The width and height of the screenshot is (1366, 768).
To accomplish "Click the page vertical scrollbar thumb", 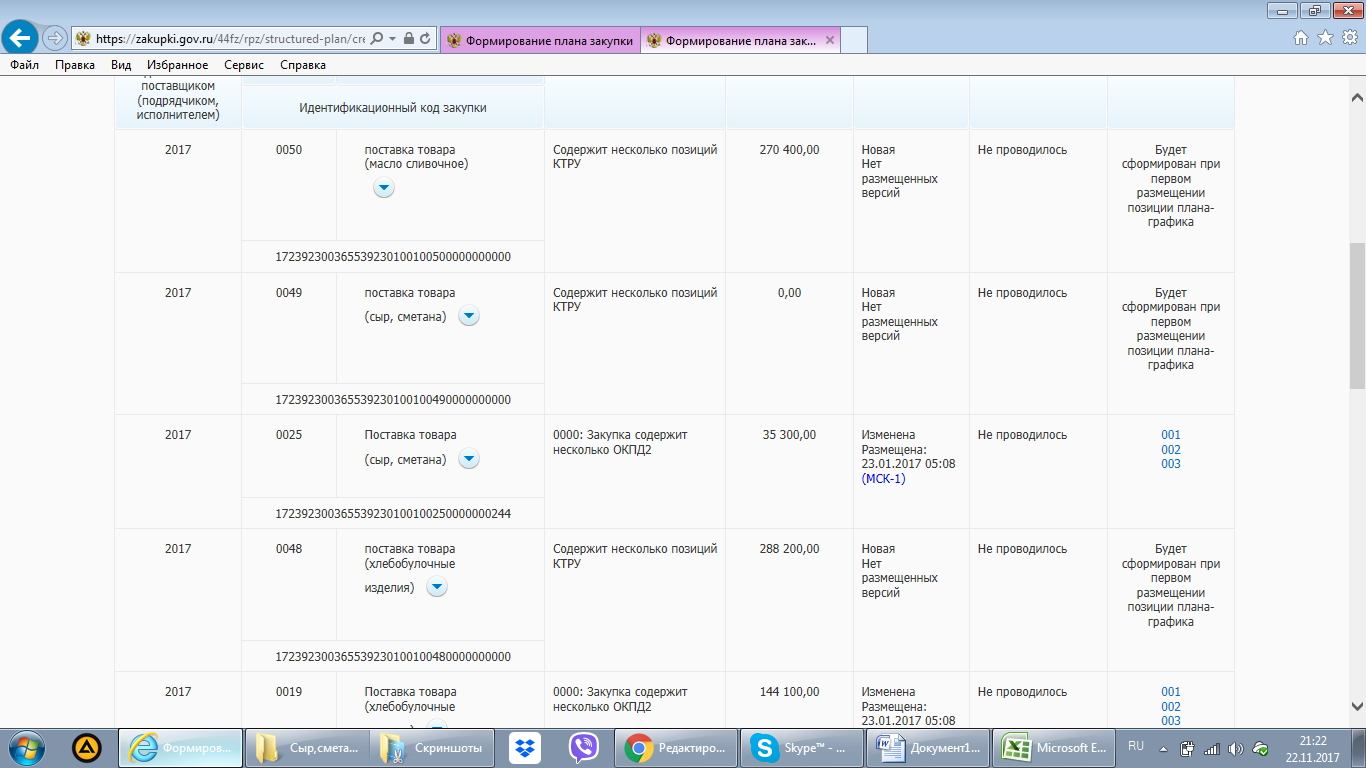I will point(1357,315).
